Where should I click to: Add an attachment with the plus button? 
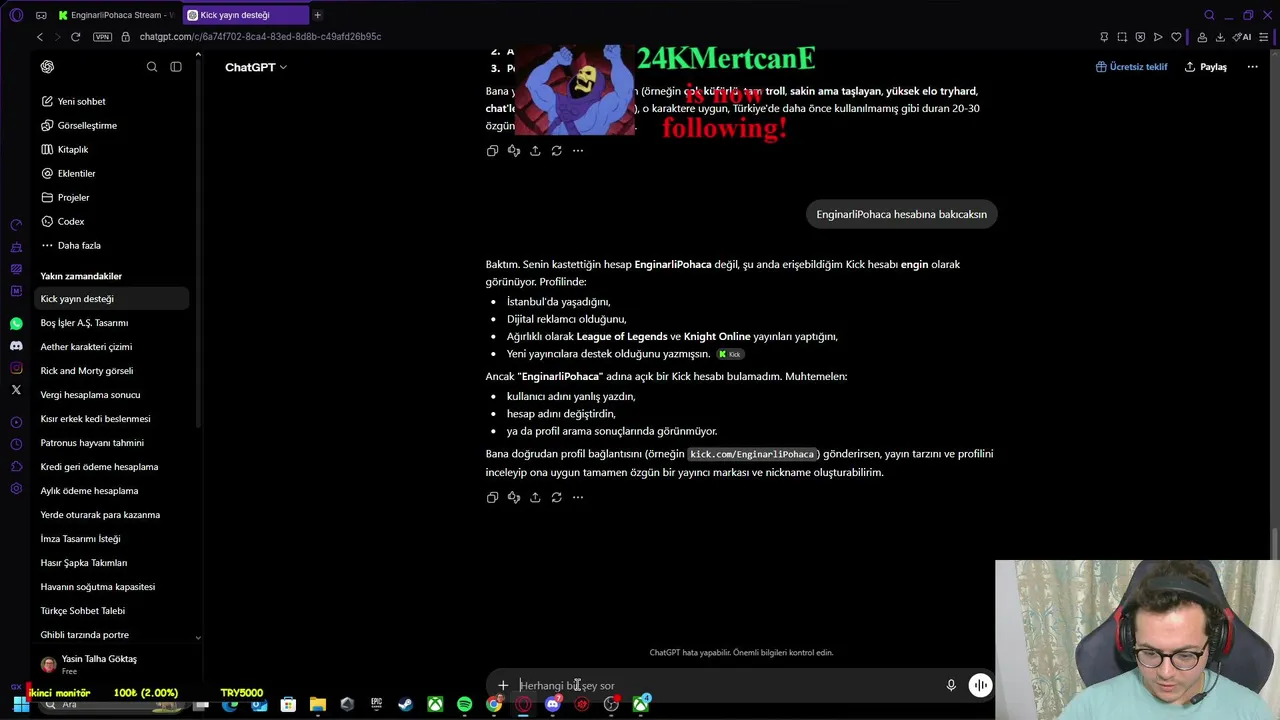503,685
